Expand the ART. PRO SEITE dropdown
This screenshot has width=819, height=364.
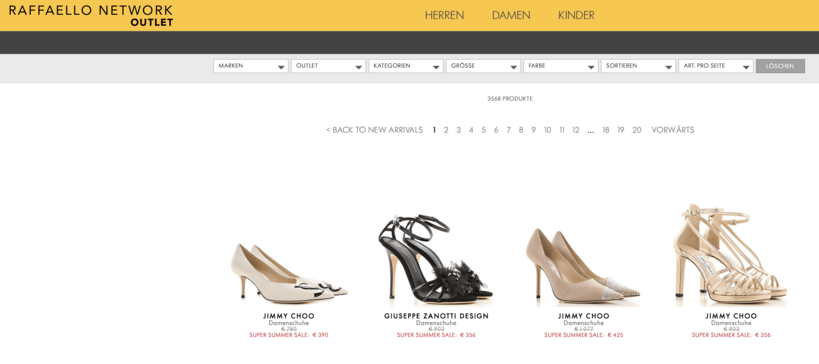(716, 66)
